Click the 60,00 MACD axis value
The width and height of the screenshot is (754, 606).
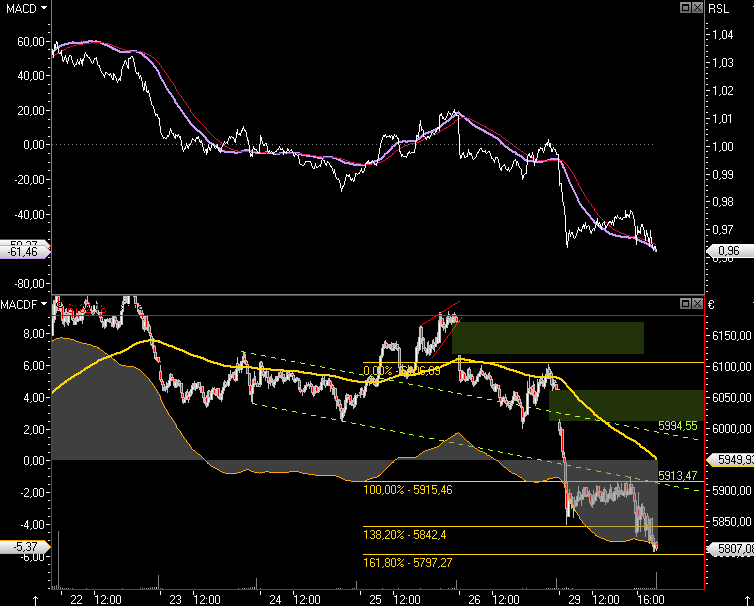point(31,42)
